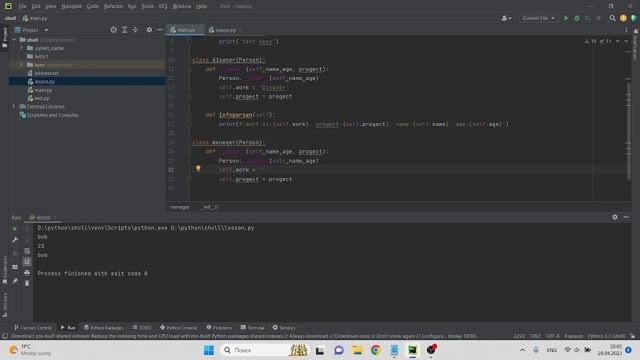Open UTF-8 encoding selector in status bar
This screenshot has height=360, width=640.
[552, 336]
